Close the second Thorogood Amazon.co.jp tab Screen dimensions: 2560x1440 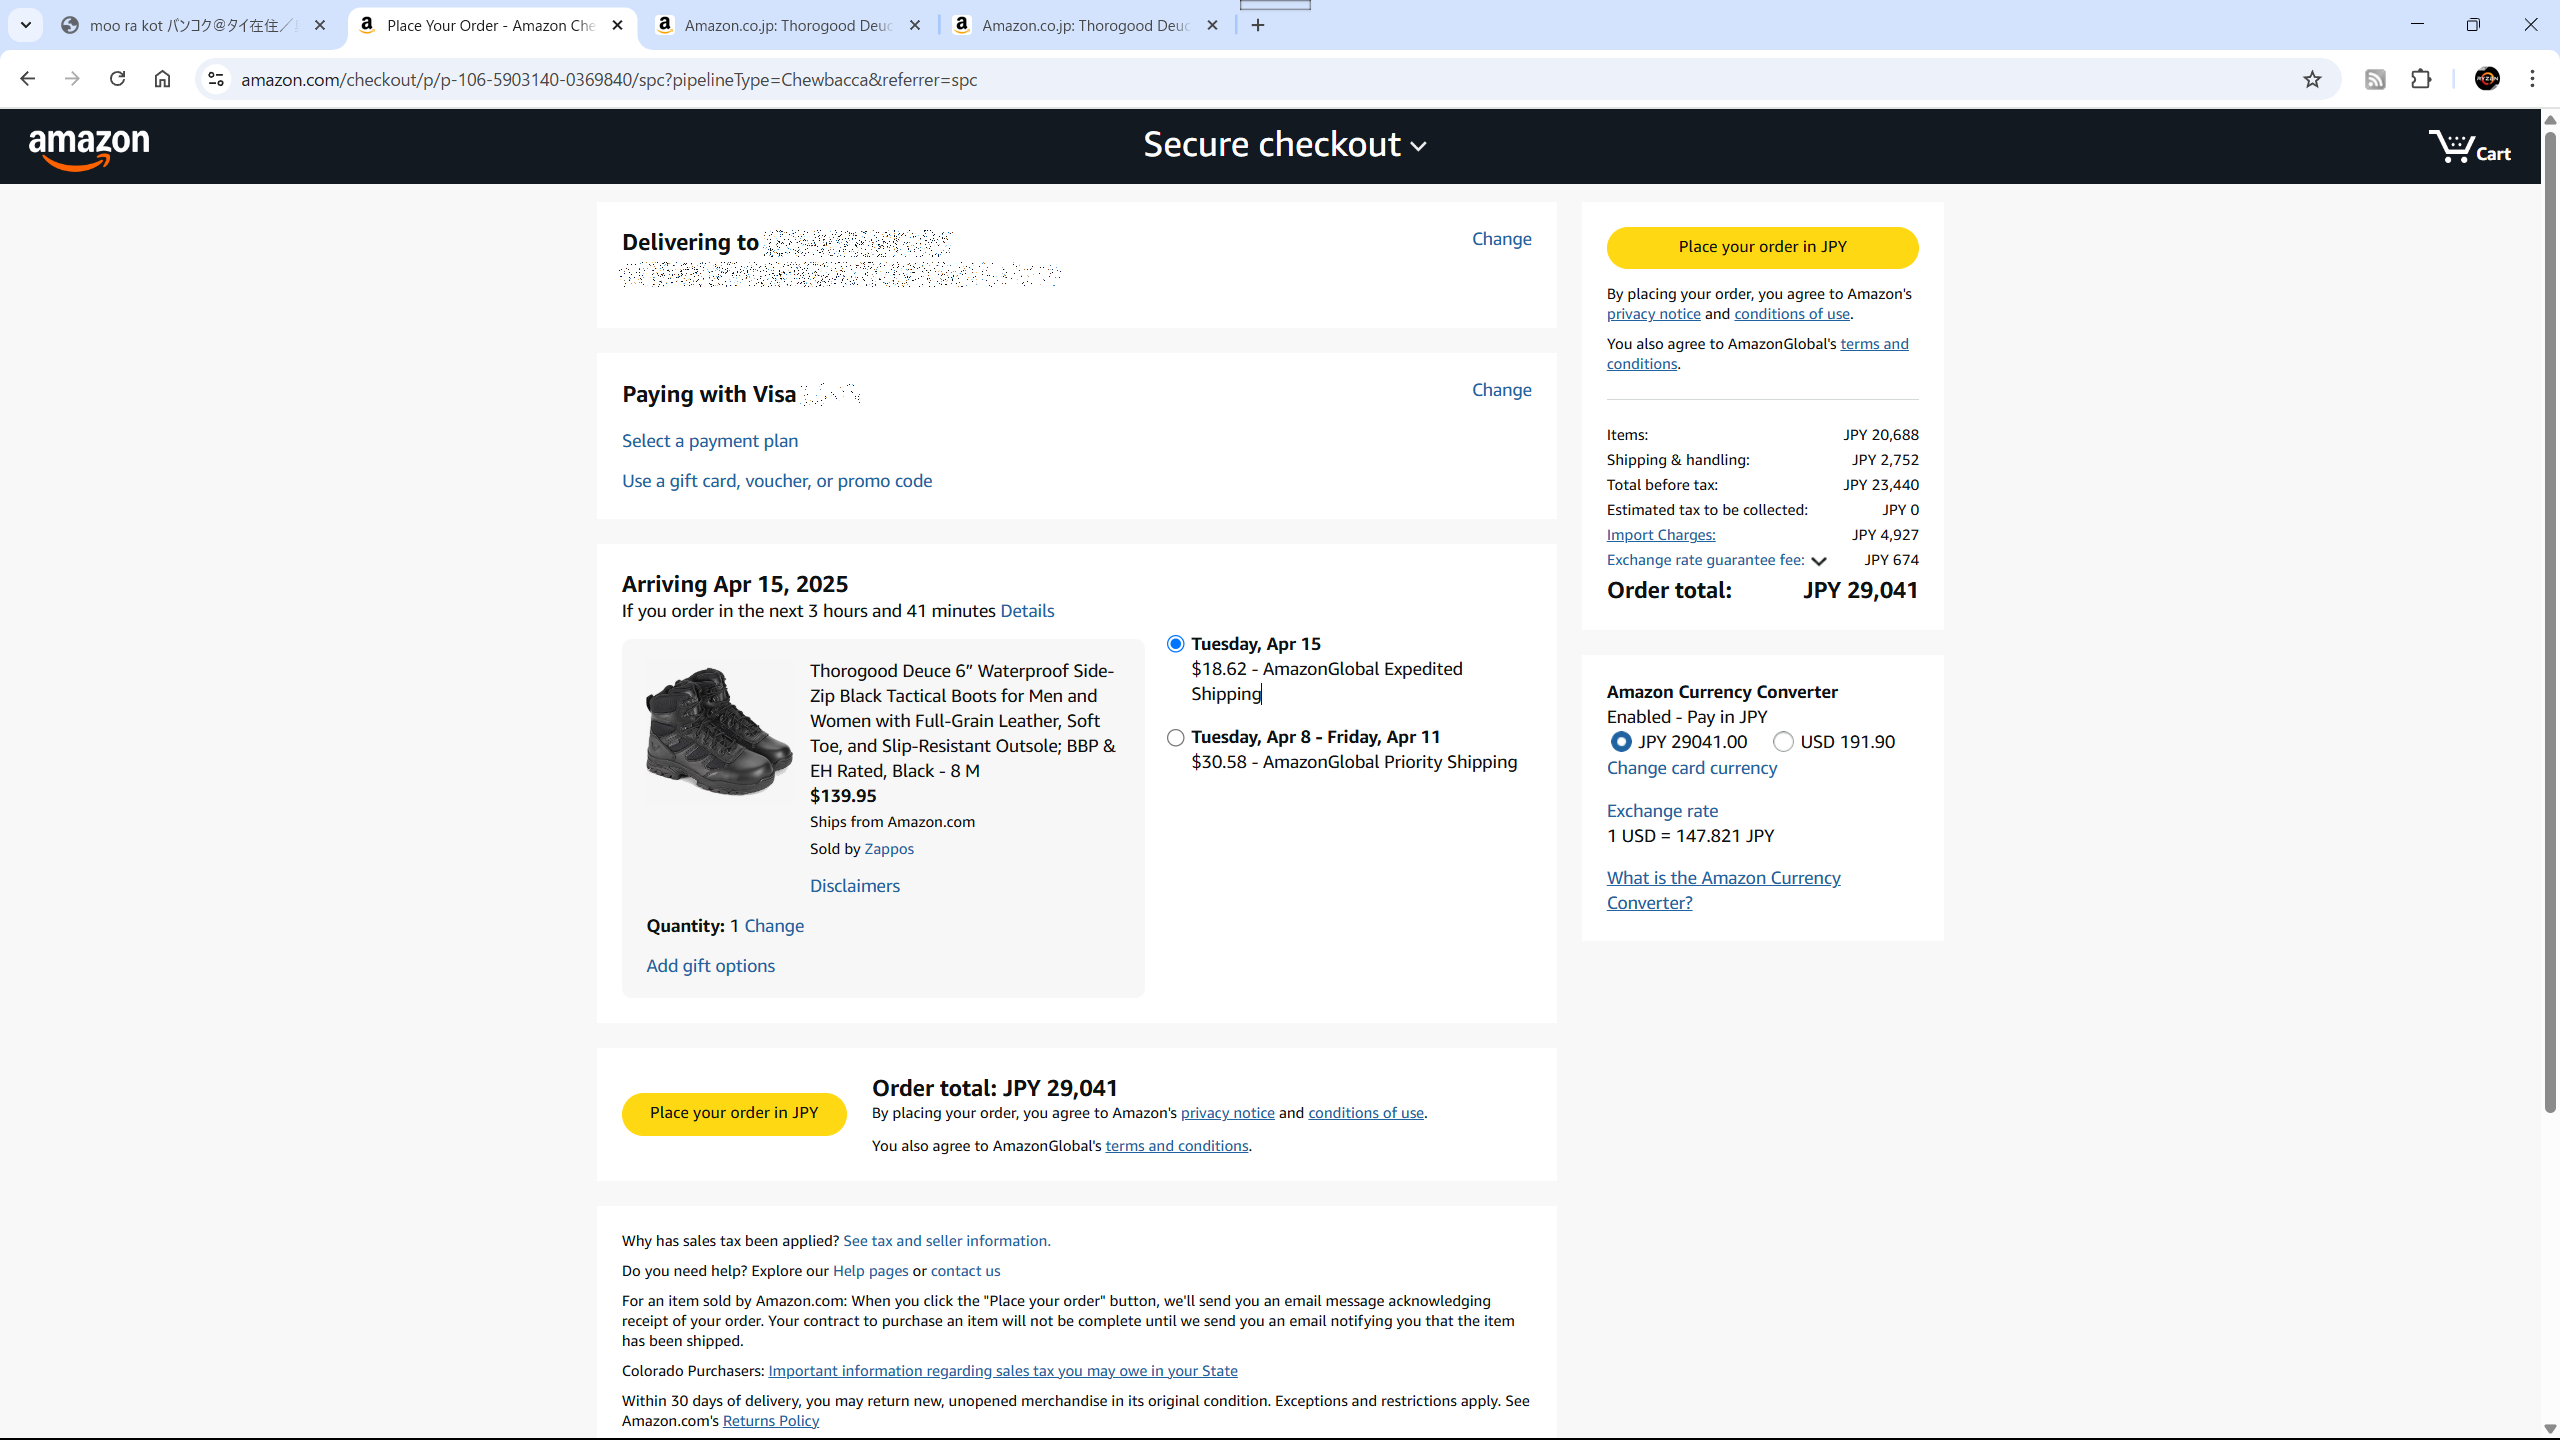tap(1212, 25)
